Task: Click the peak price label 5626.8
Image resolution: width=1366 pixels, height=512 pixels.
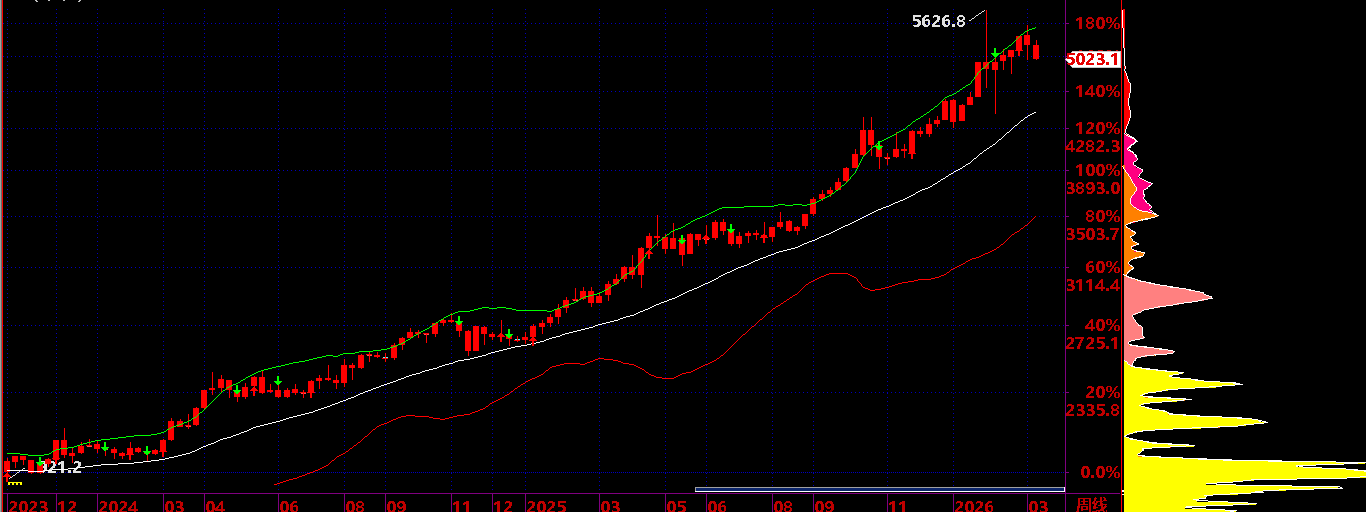Action: coord(939,21)
